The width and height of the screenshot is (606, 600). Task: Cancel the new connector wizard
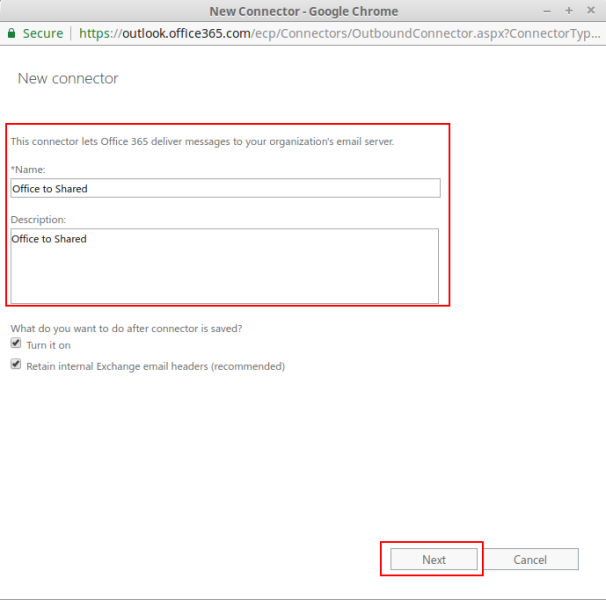pyautogui.click(x=531, y=560)
